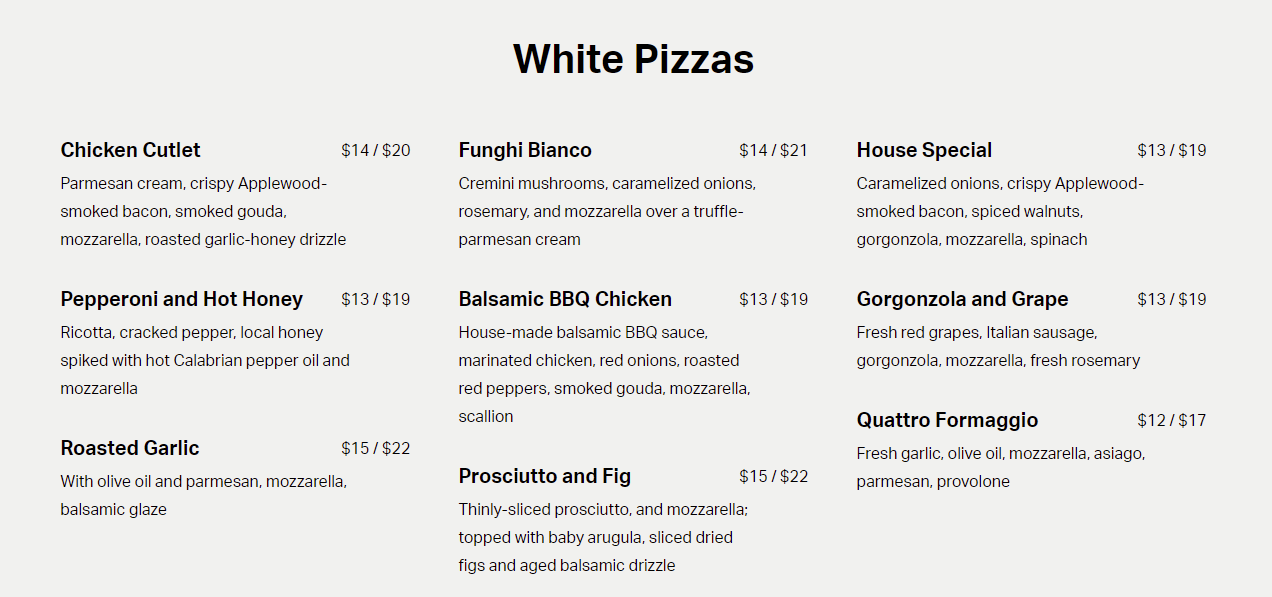Click the Gorgonzola and Grape title
Screen dimensions: 1272x597
tap(962, 299)
